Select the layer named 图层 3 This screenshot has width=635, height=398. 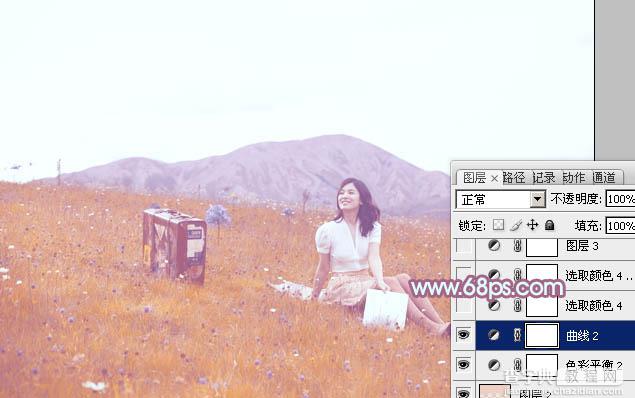point(582,246)
